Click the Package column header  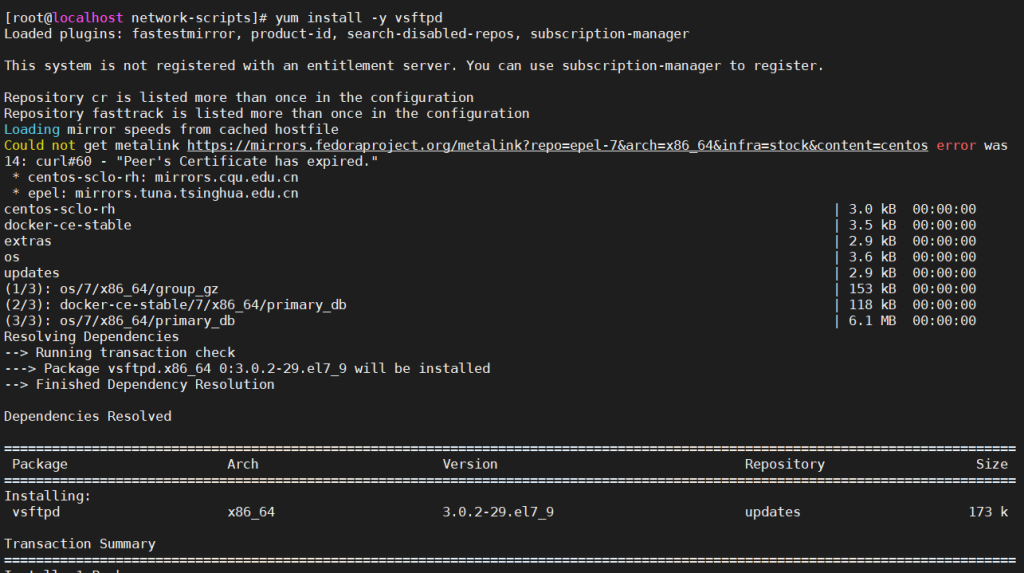coord(40,464)
